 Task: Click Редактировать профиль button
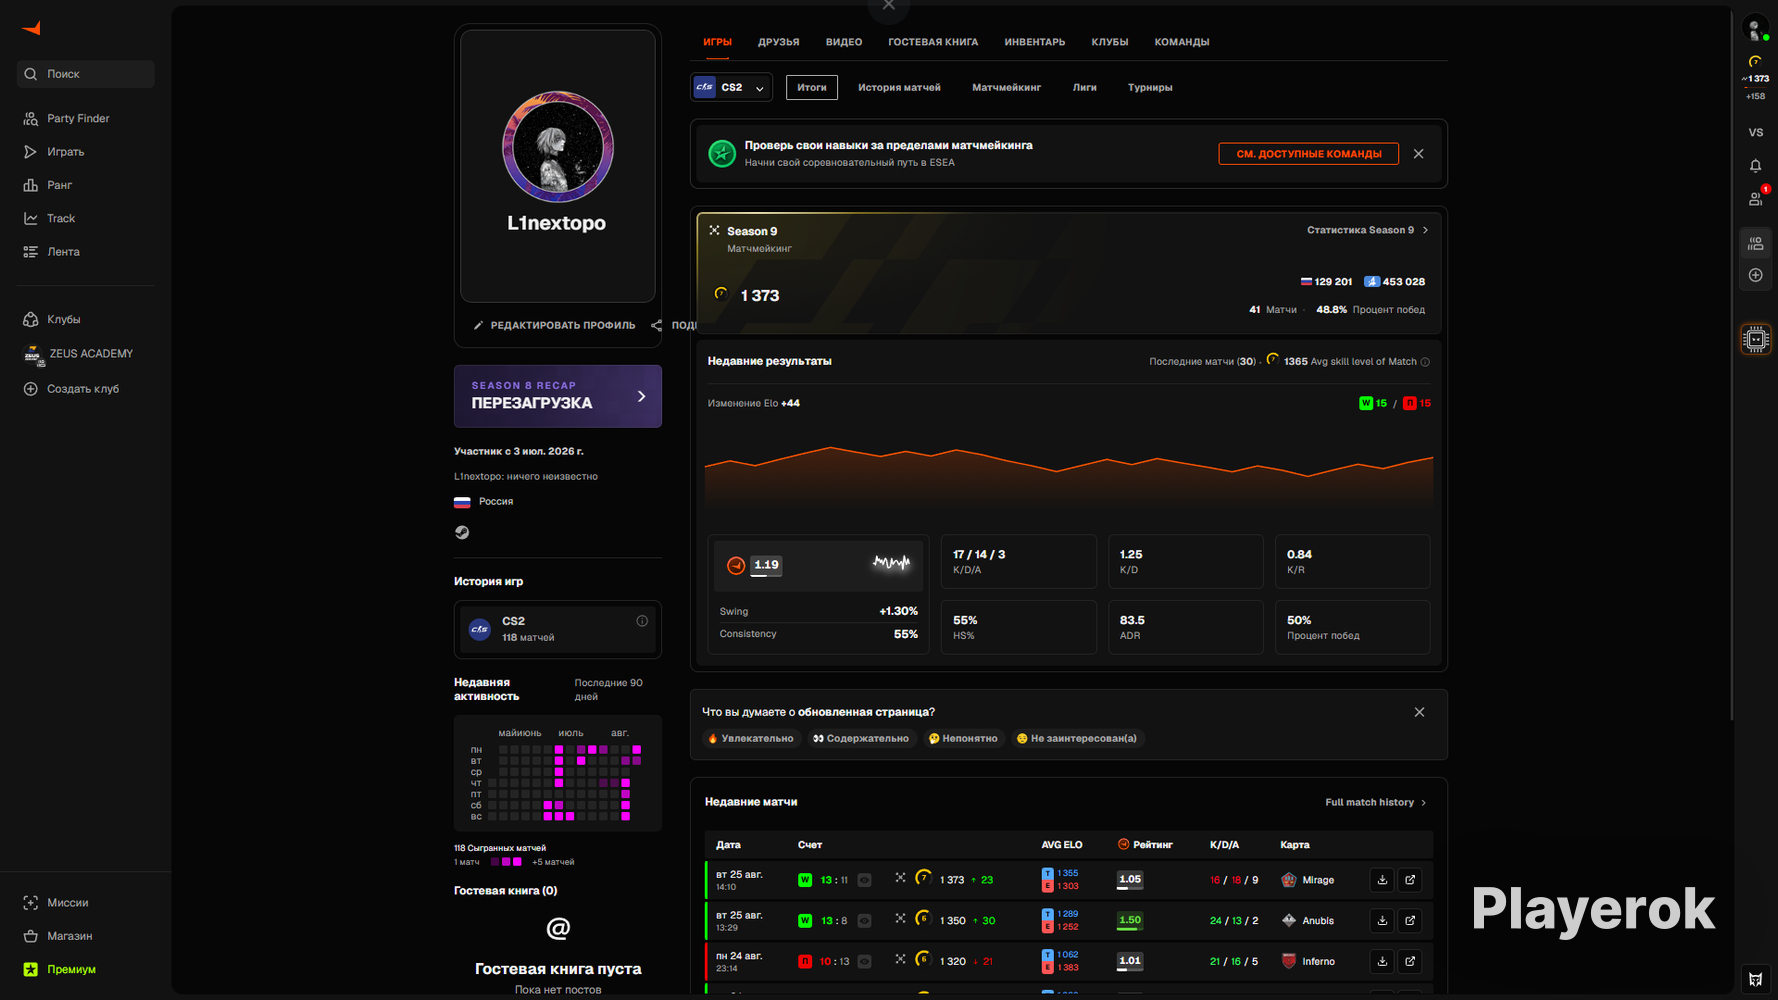554,325
